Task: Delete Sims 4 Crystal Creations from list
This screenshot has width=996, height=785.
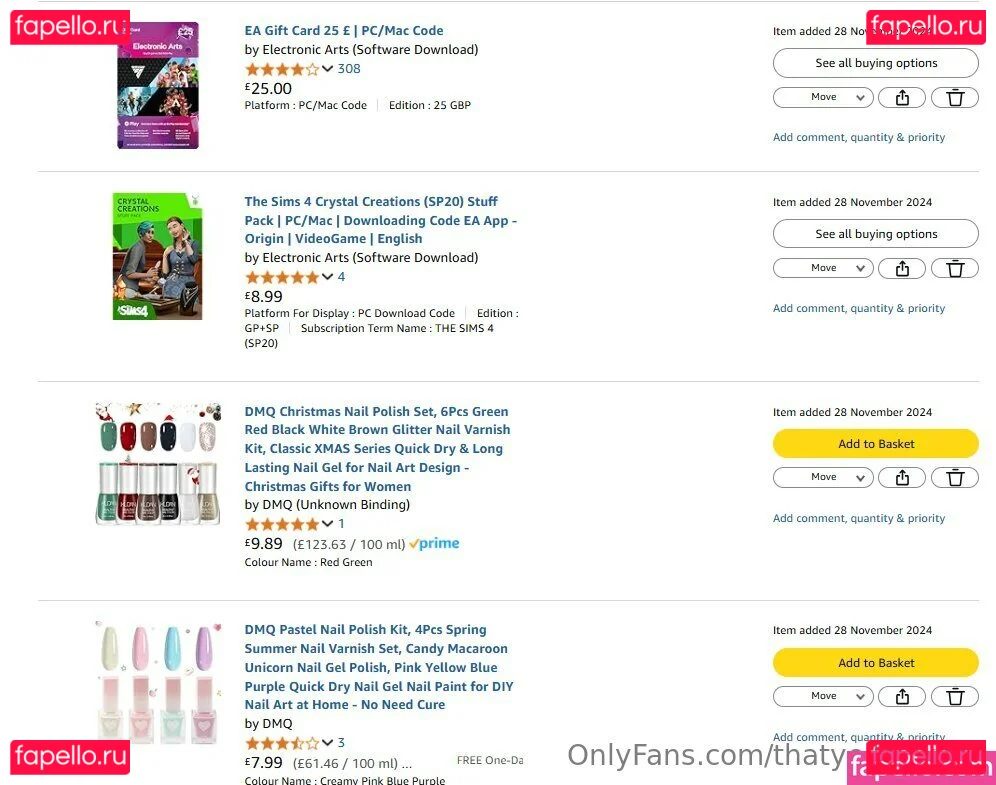Action: tap(955, 268)
